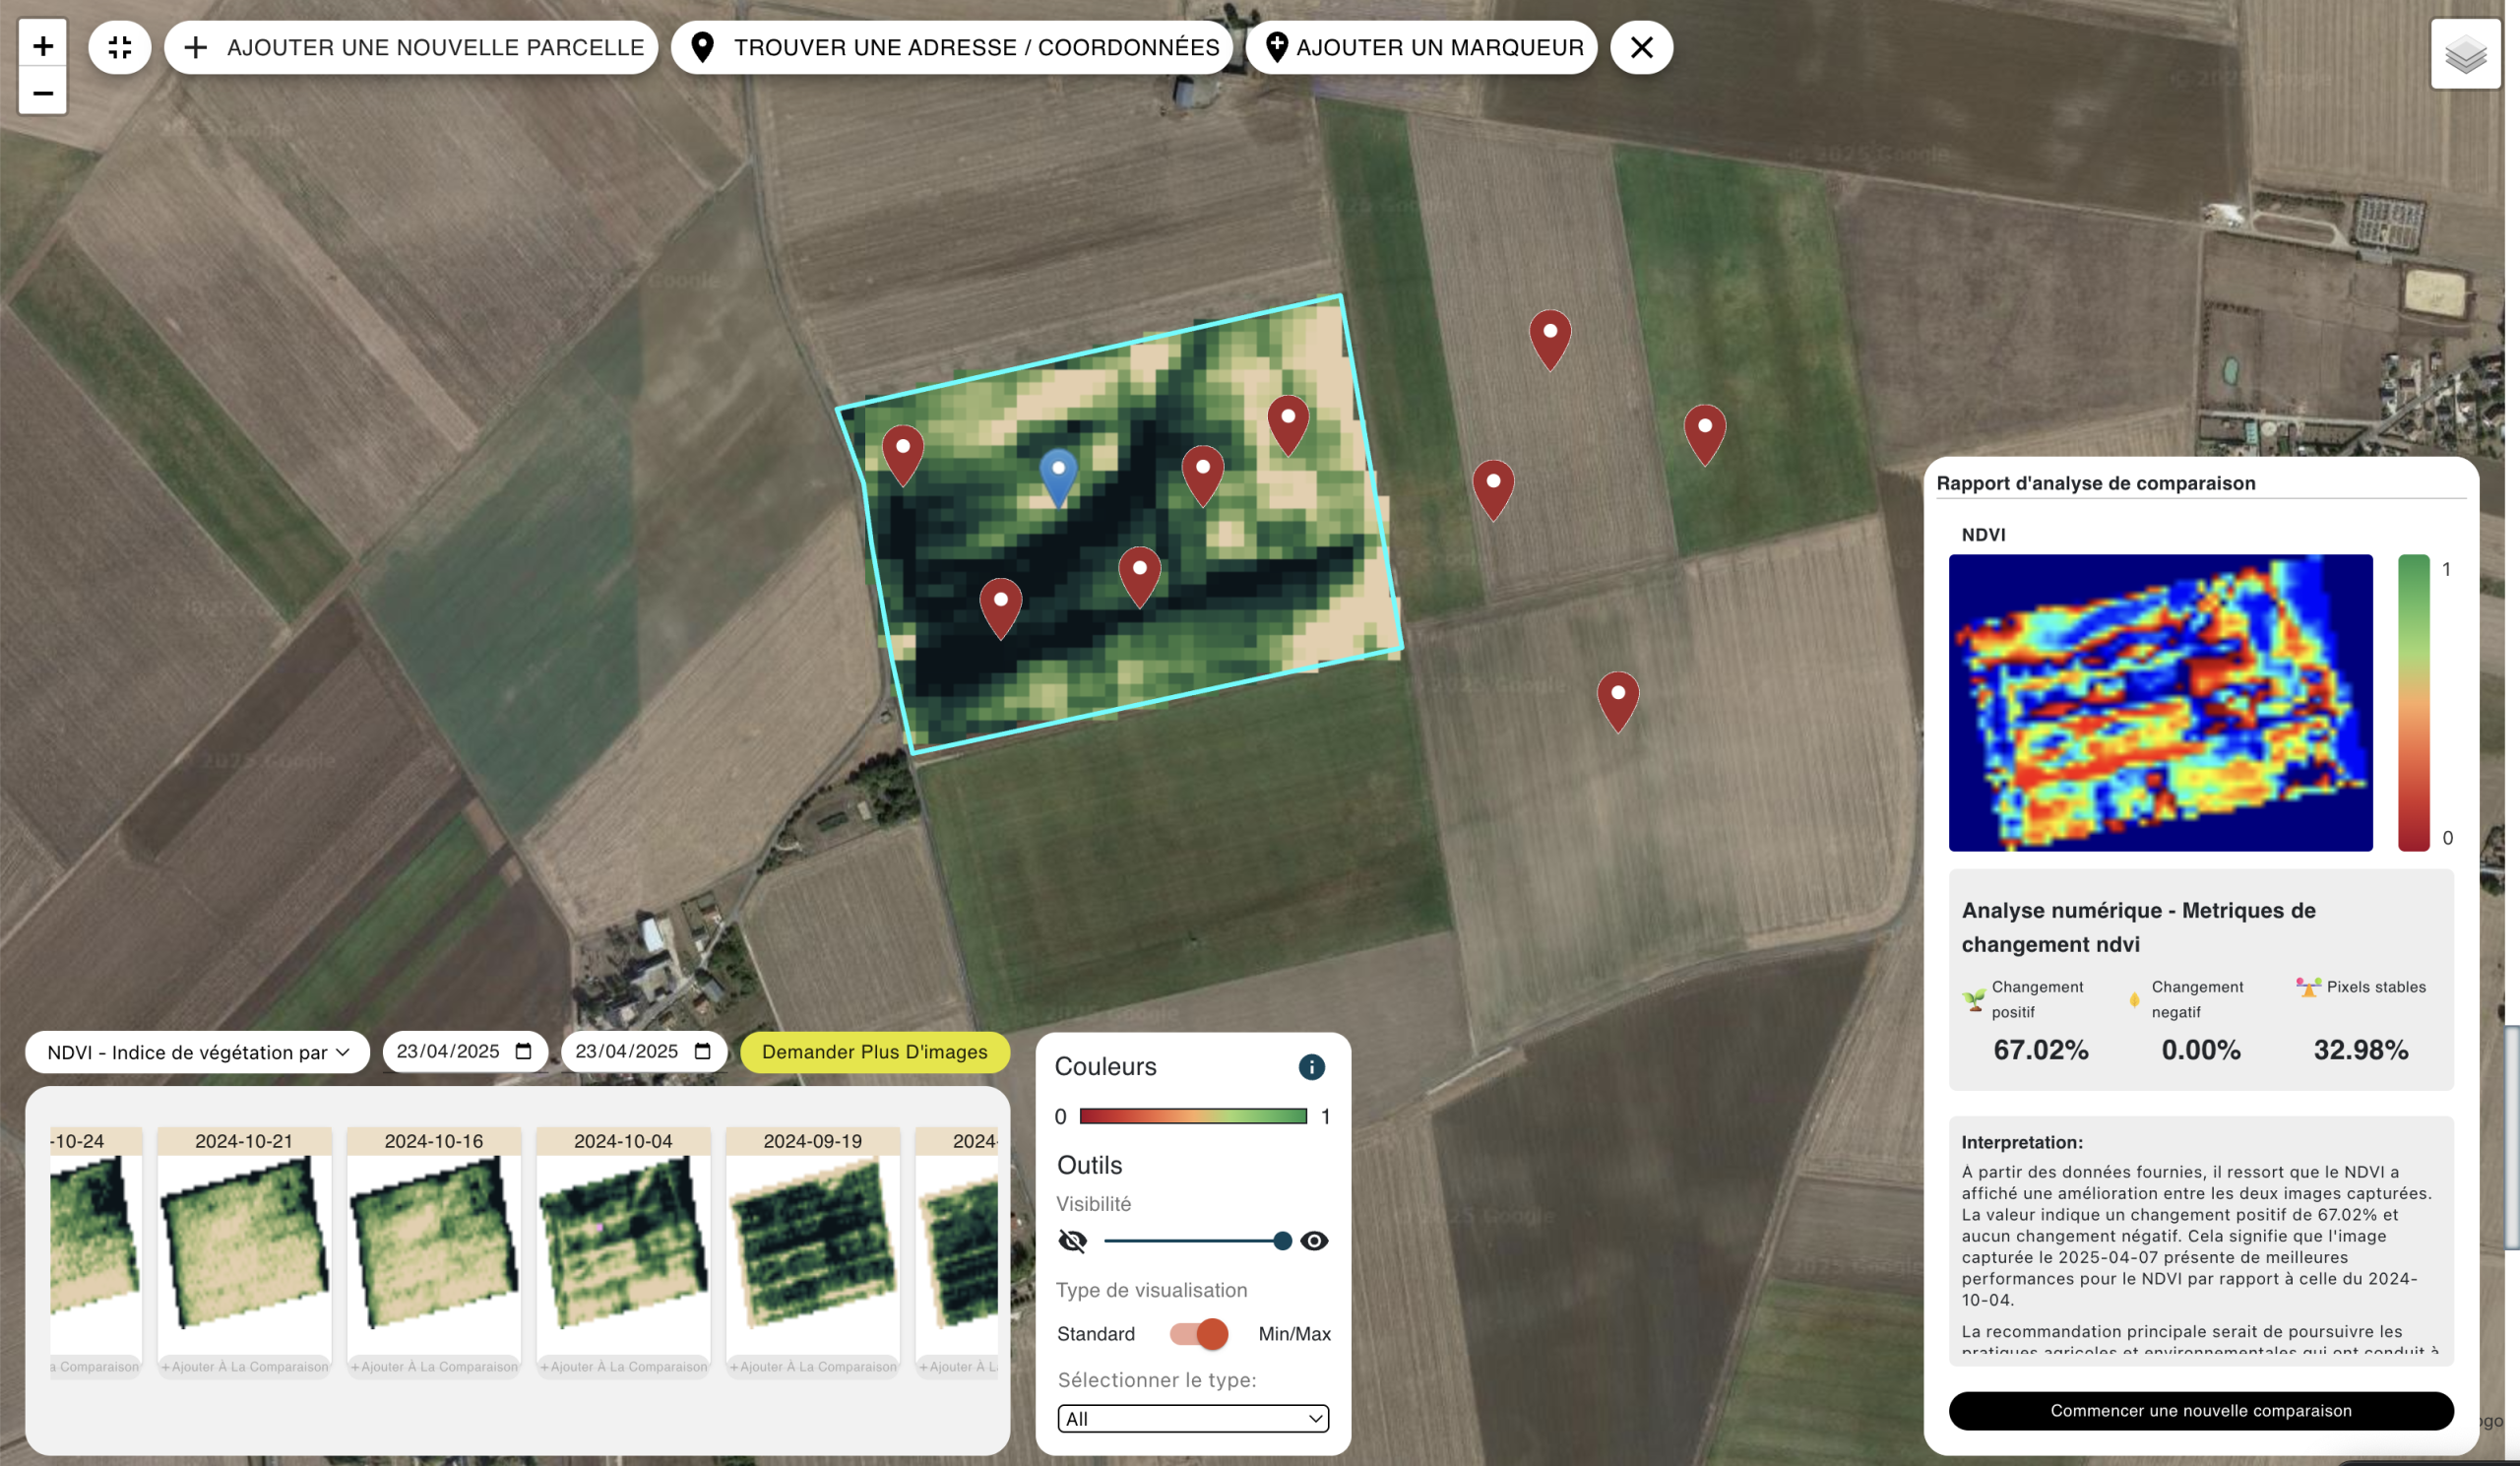Screen dimensions: 2520x1466
Task: Click the Visibilité slider handle
Action: (x=1282, y=1241)
